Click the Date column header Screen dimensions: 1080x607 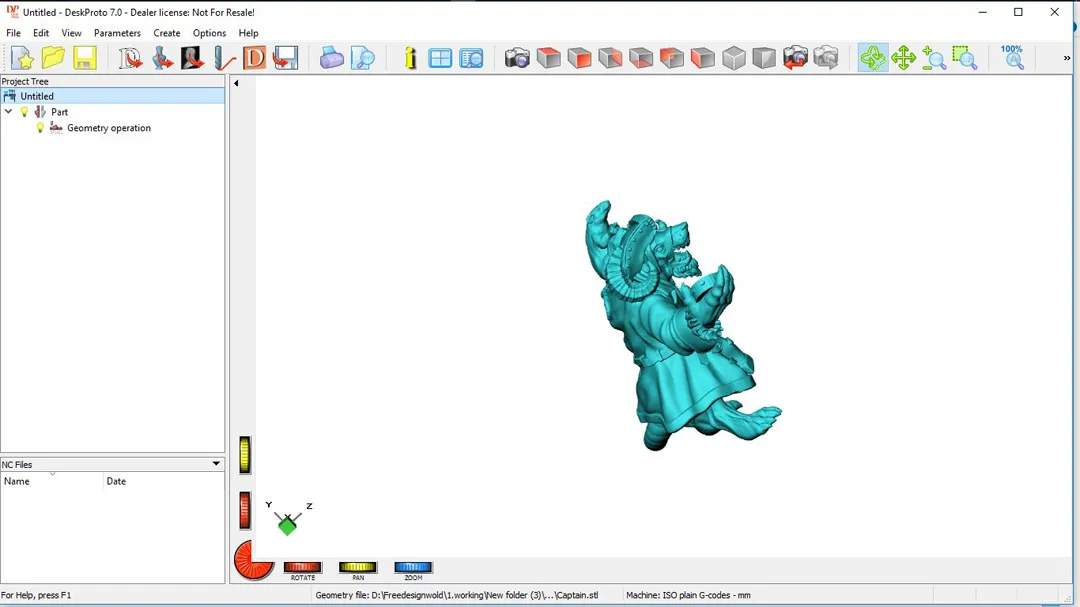(160, 481)
